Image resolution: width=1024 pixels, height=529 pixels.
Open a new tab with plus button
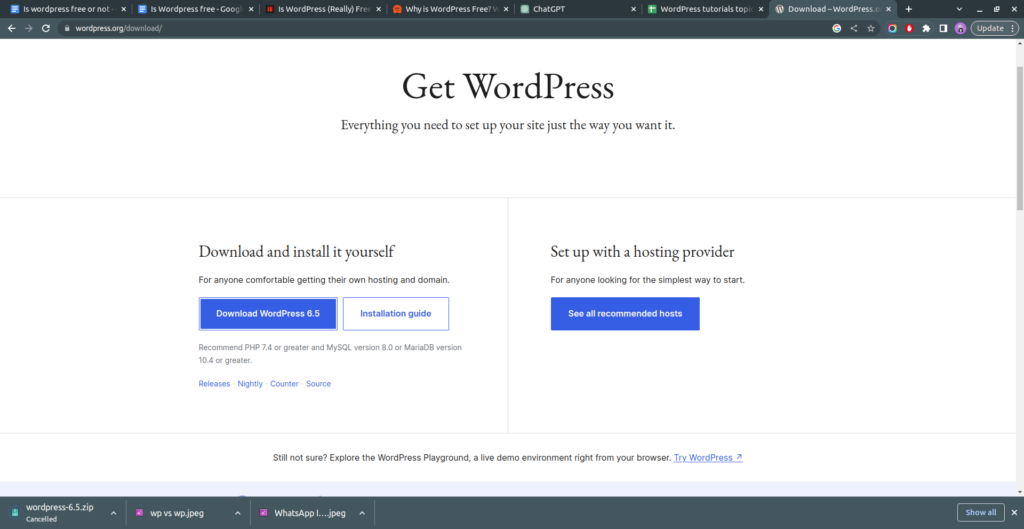[908, 9]
